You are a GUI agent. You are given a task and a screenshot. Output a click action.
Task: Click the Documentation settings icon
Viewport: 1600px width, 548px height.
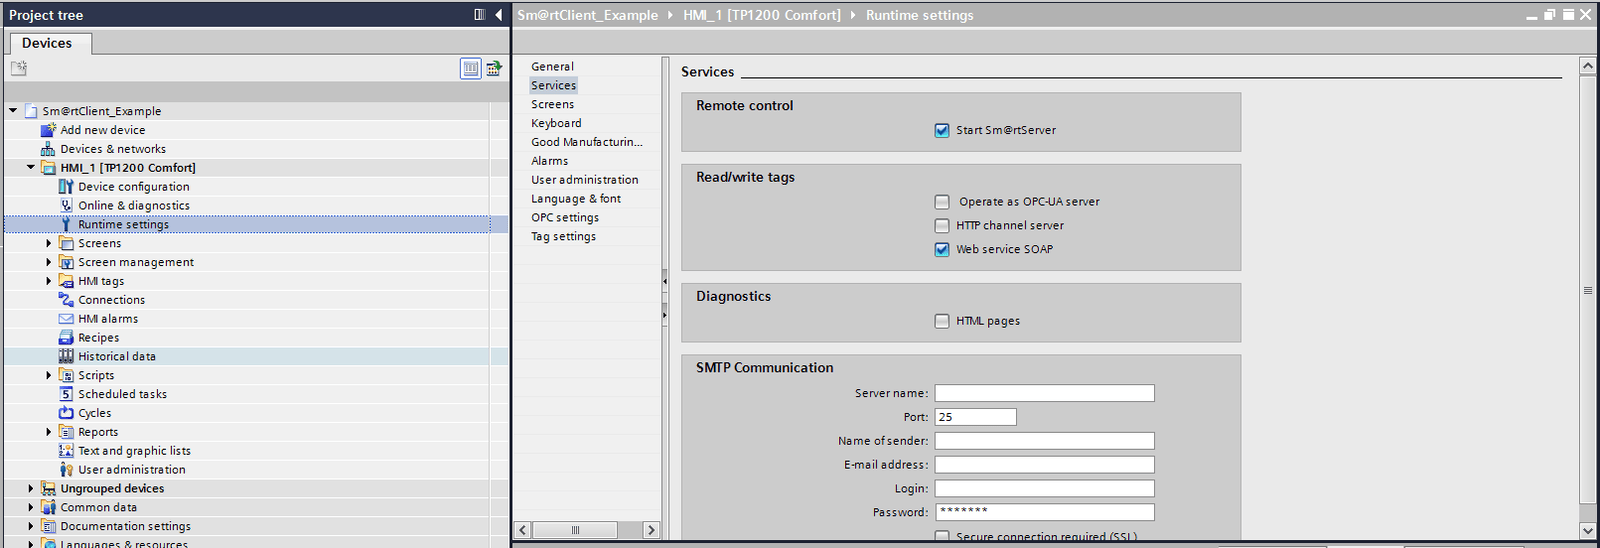pos(48,526)
